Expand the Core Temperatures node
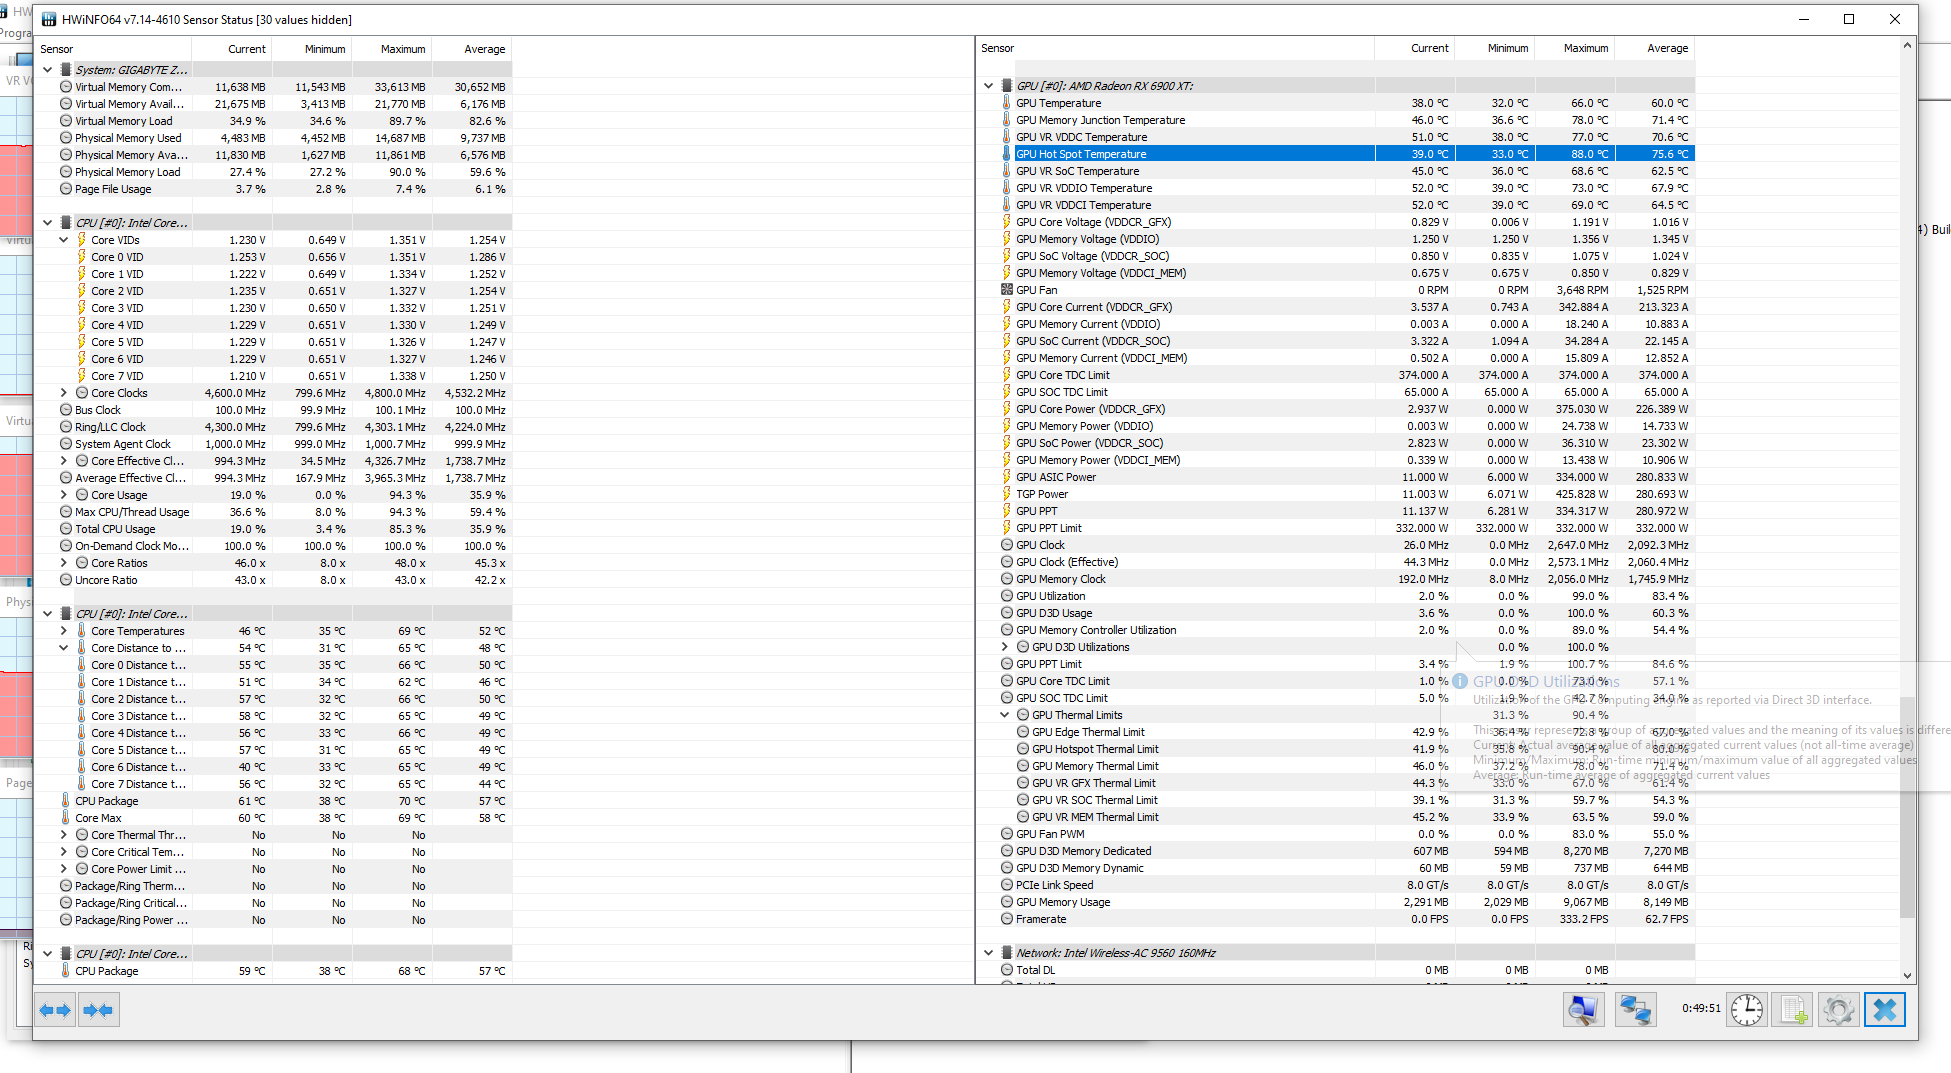 tap(63, 631)
